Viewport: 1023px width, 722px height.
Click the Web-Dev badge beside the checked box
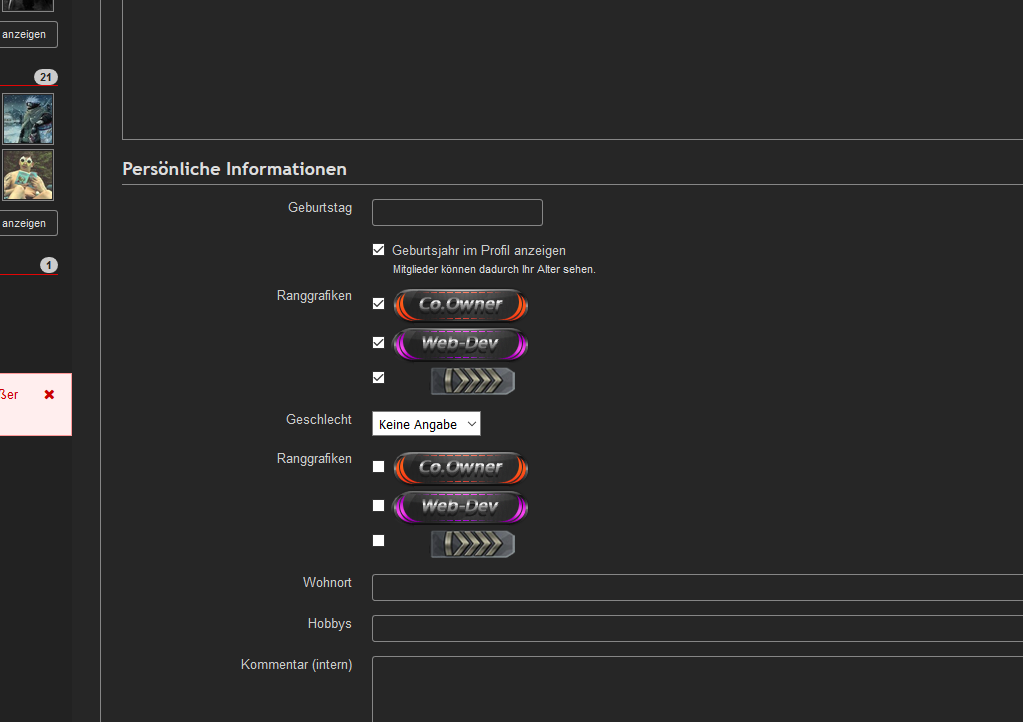click(x=460, y=343)
